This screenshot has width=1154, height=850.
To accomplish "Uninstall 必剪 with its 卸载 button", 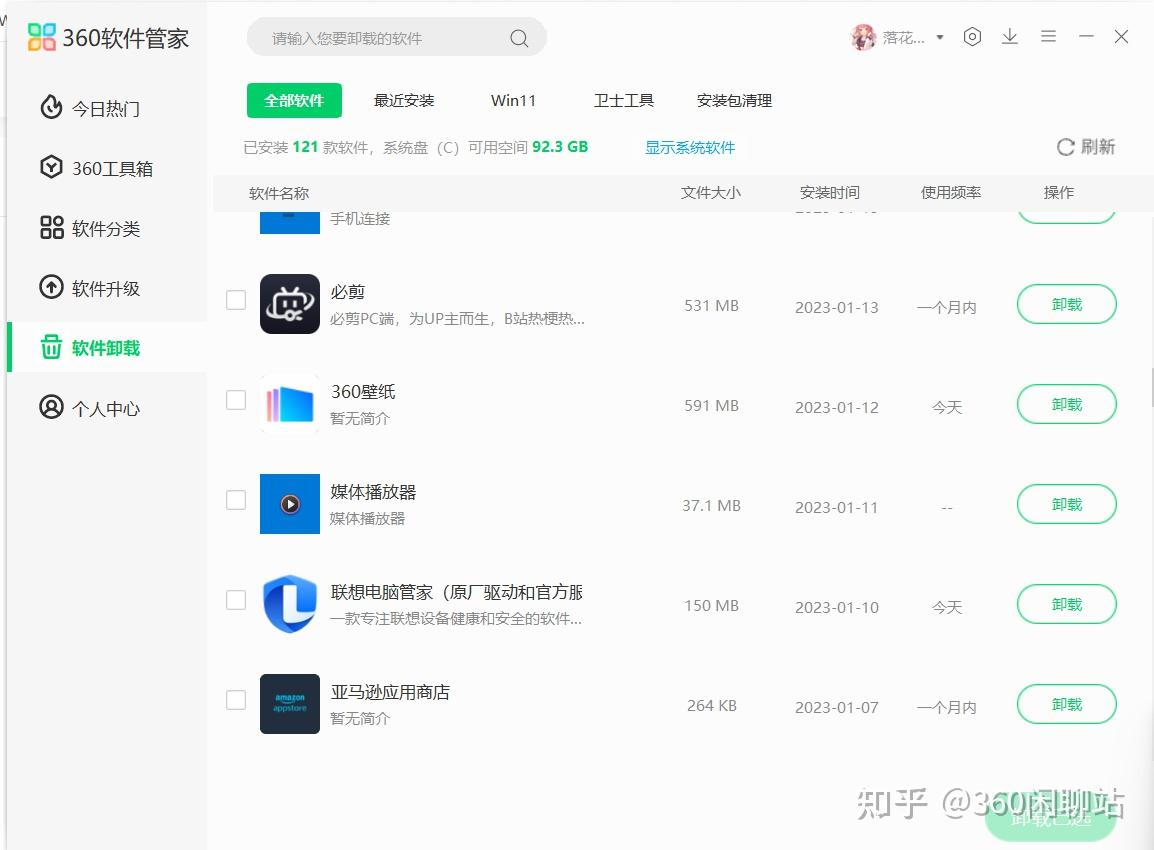I will [x=1066, y=304].
